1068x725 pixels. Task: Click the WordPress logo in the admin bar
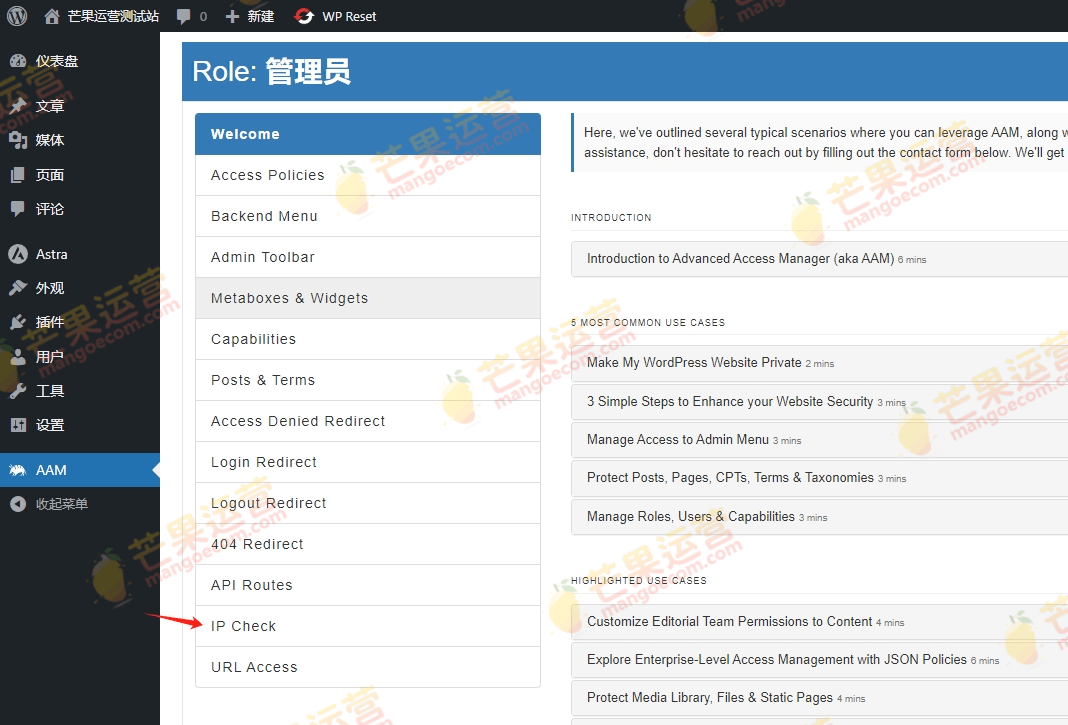tap(16, 15)
